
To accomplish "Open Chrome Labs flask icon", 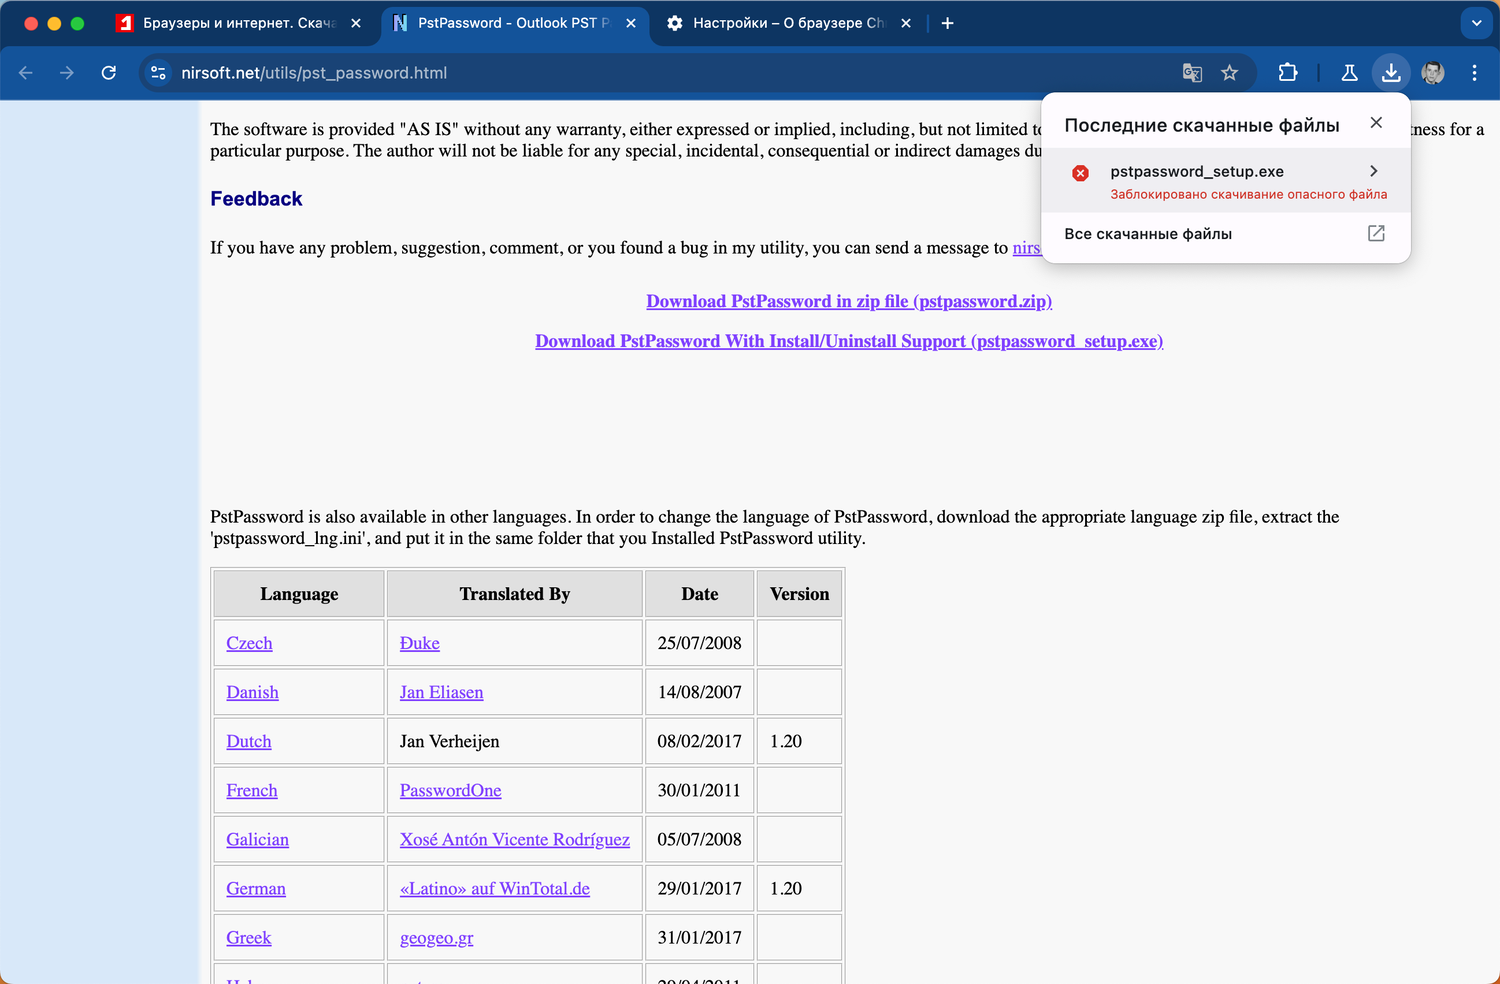I will click(x=1349, y=73).
